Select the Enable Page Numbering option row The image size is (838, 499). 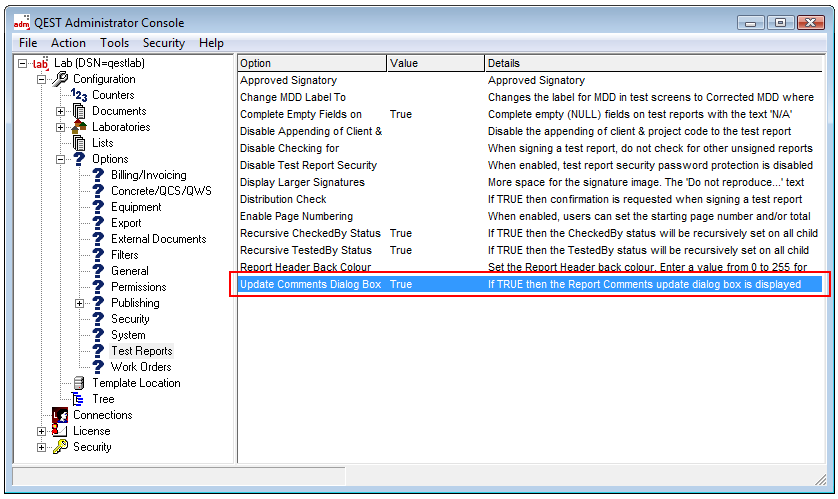302,216
